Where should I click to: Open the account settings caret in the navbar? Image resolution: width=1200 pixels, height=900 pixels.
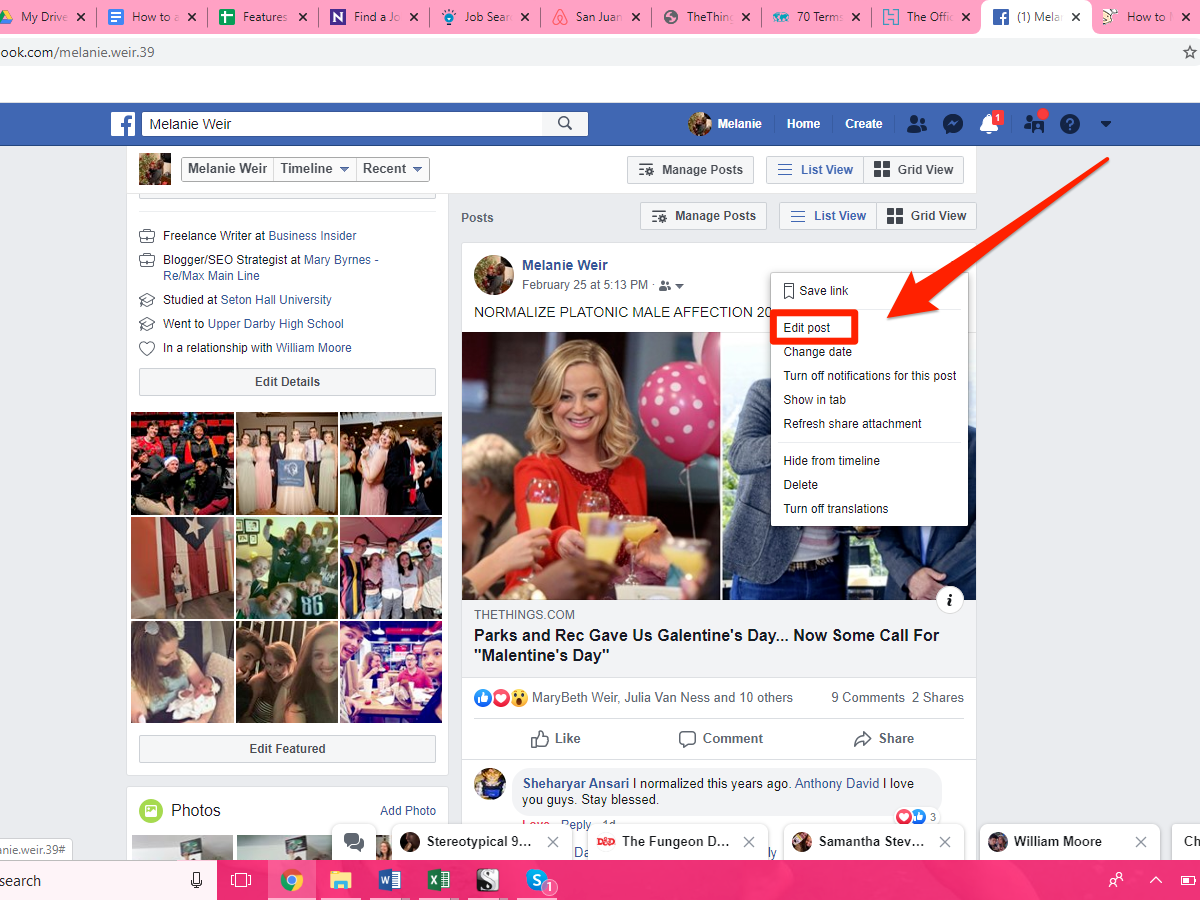(x=1105, y=123)
